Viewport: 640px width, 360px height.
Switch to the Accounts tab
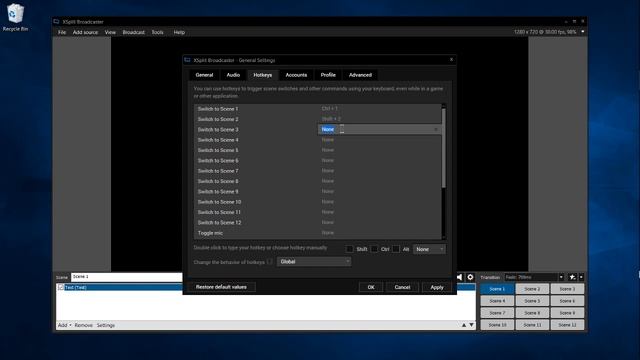pos(296,75)
